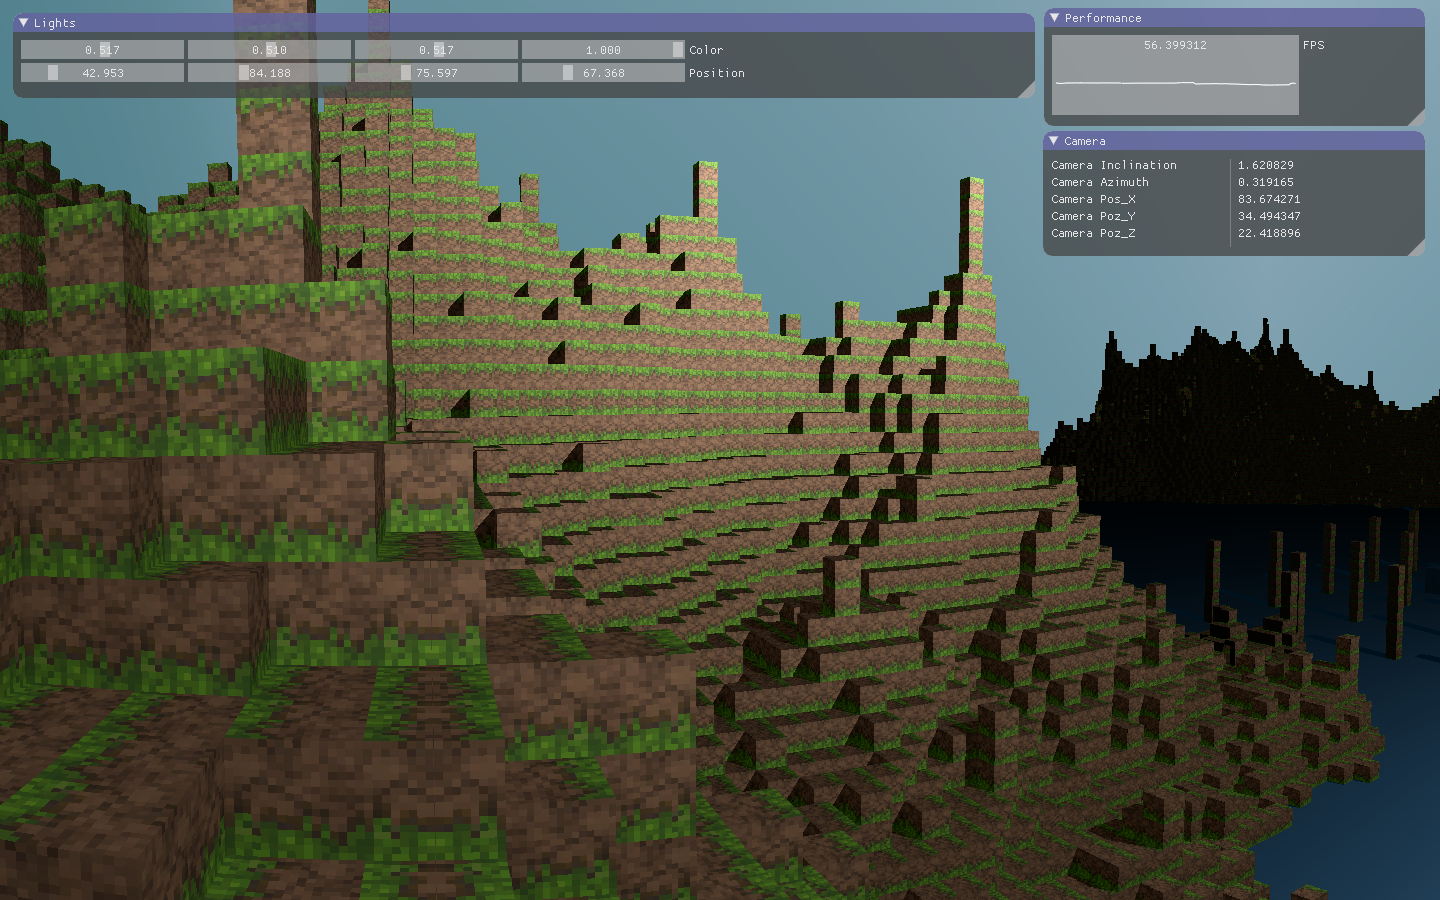Click the Position slider showing 84.188
This screenshot has width=1440, height=900.
269,73
